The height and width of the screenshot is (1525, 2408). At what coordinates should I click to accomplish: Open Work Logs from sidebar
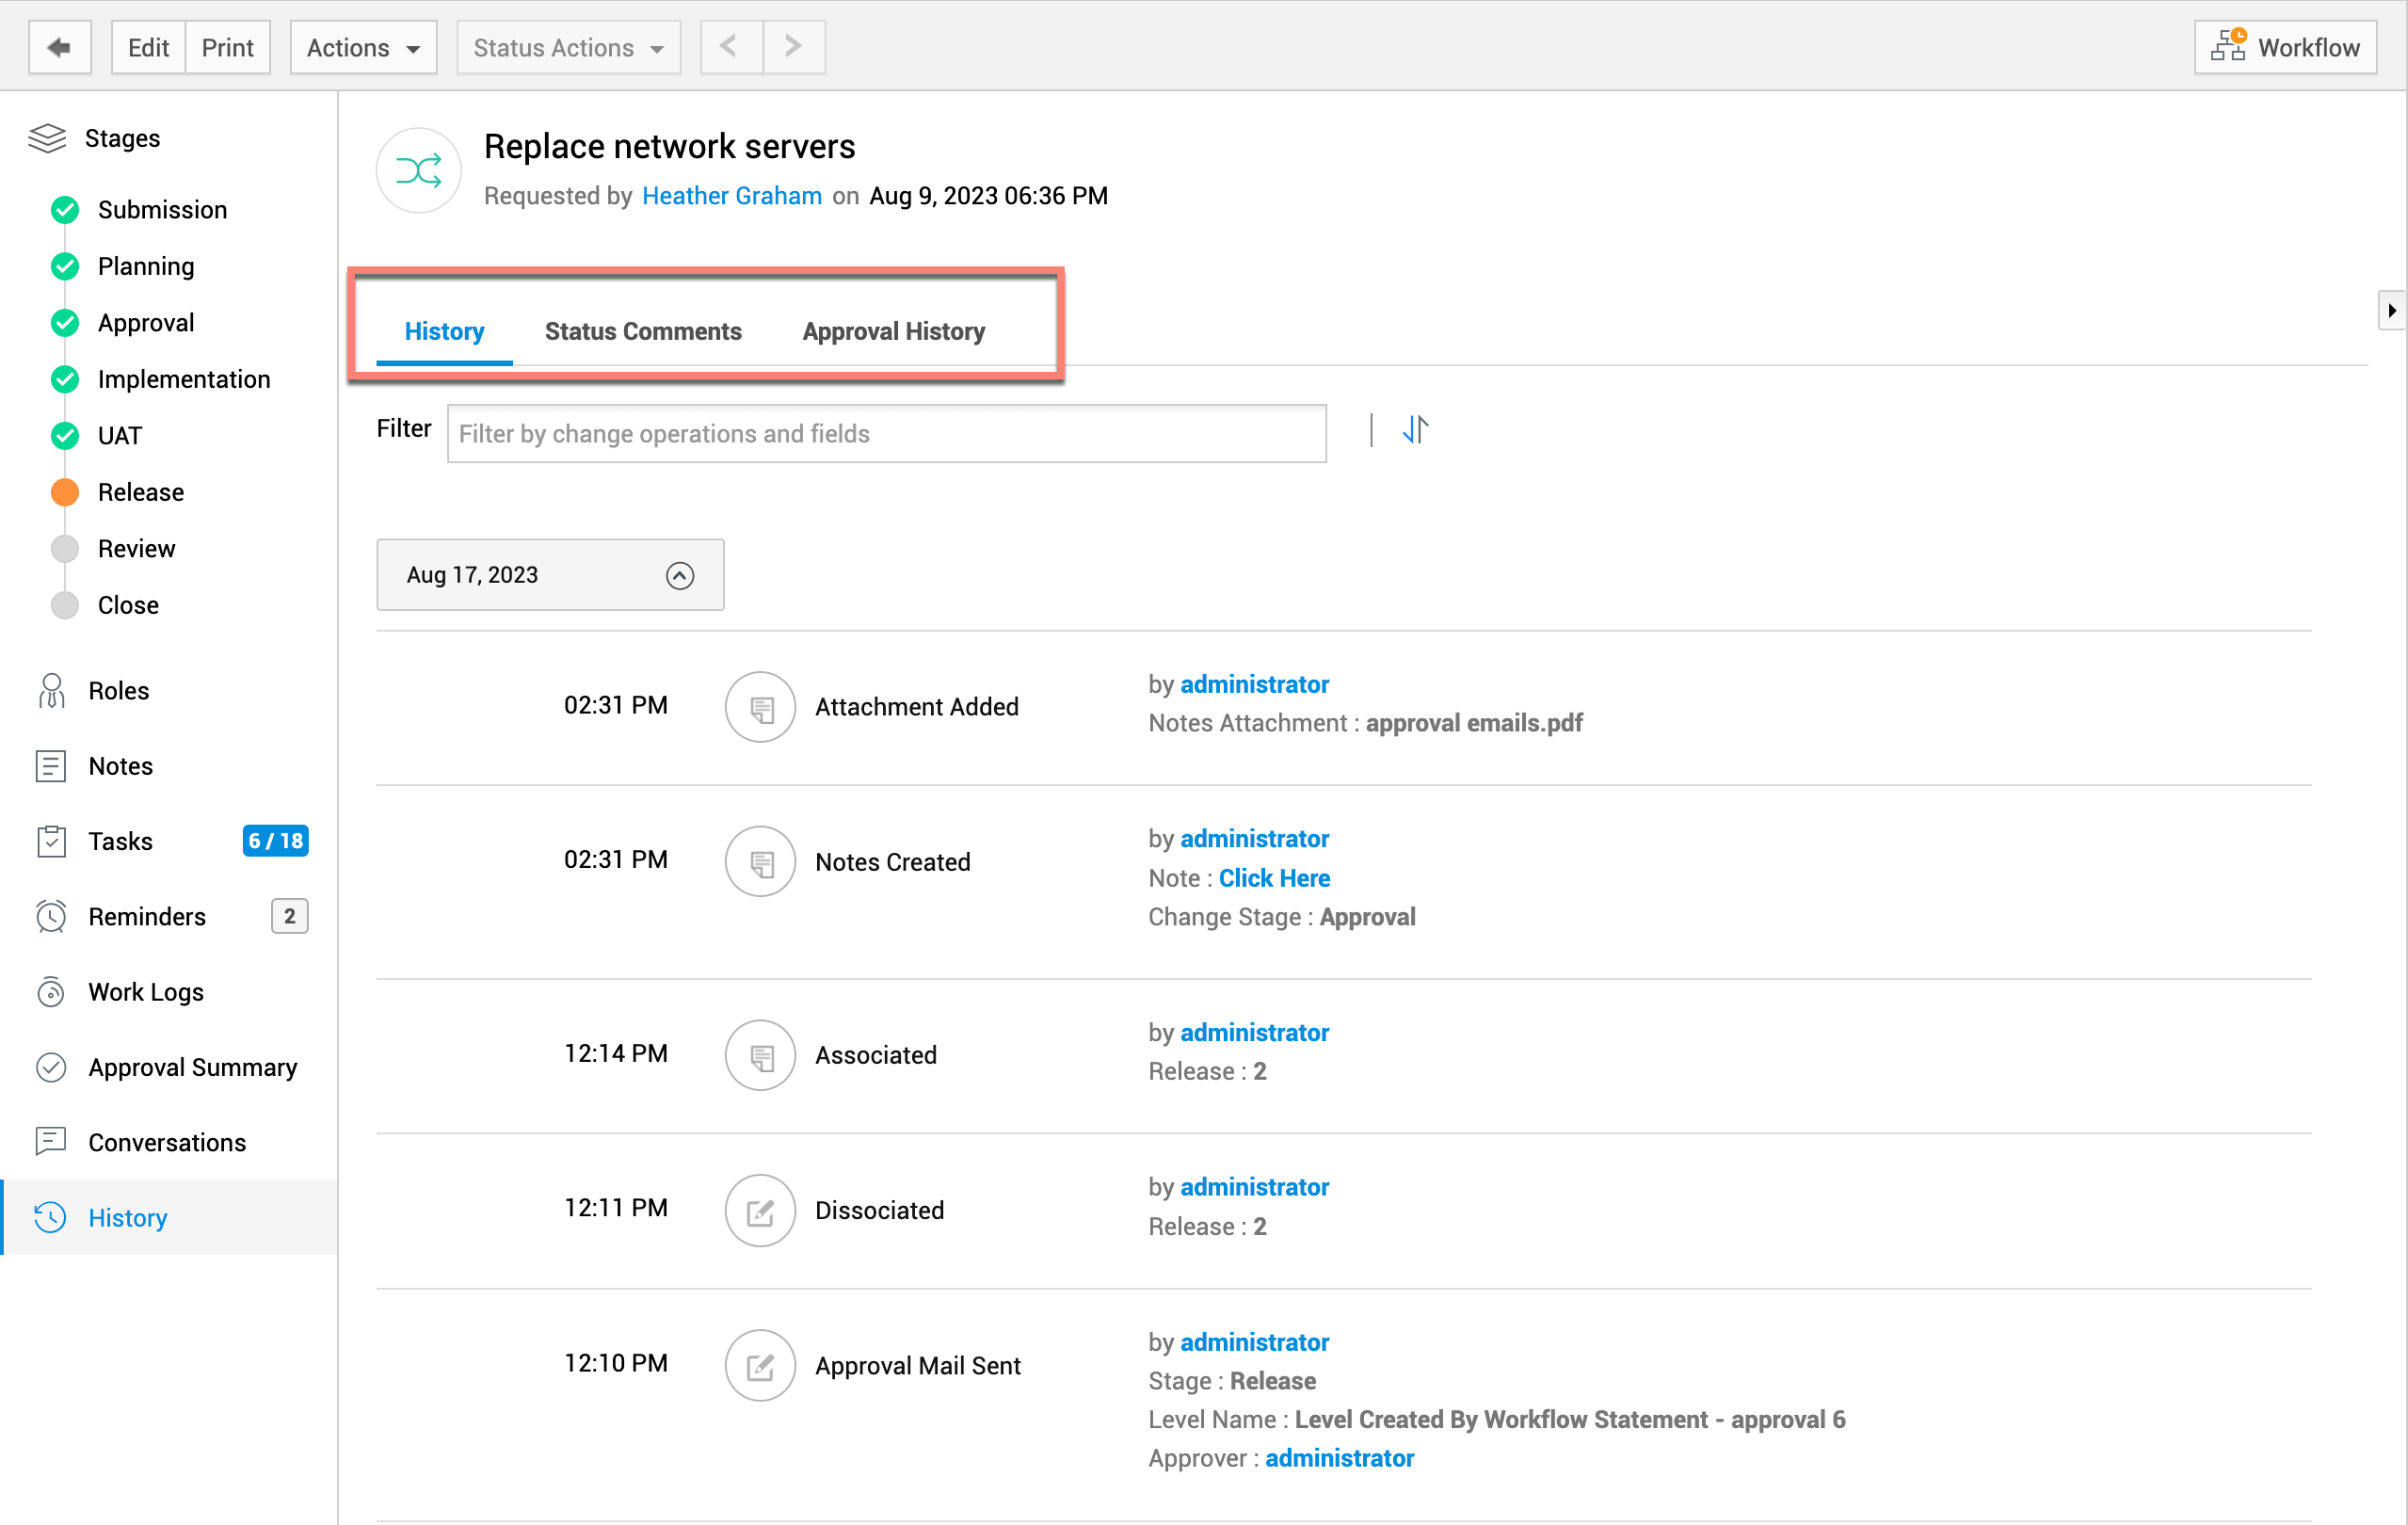click(146, 991)
